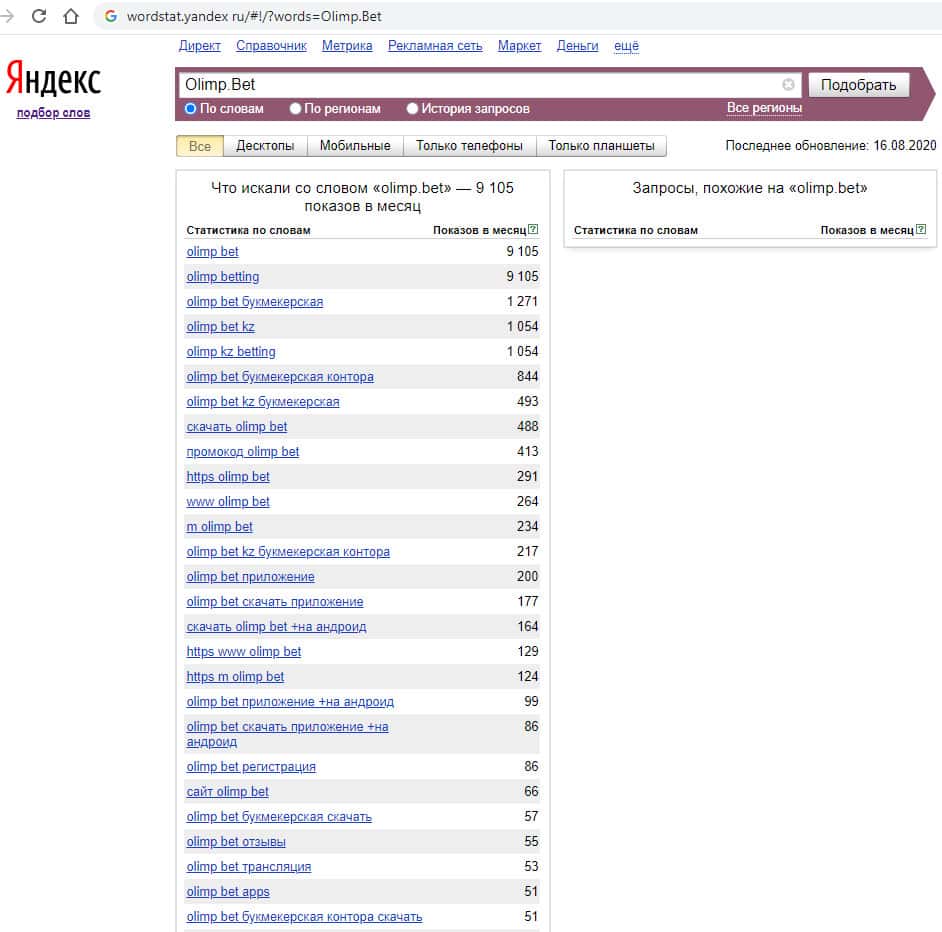Open olimp bet букмекерская скачать query

[279, 817]
